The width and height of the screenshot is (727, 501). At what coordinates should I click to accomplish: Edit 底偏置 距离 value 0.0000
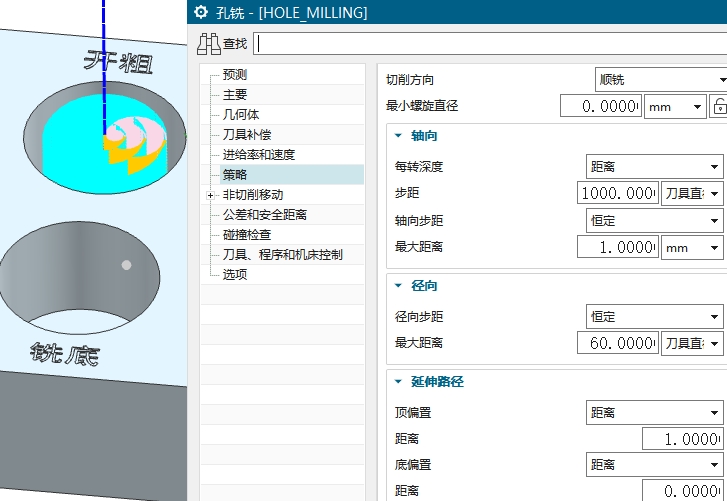(682, 490)
